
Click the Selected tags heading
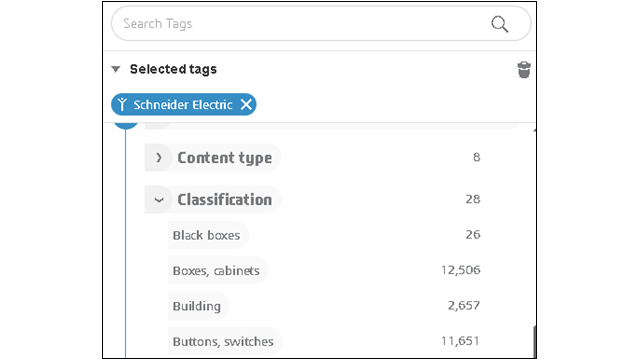[x=173, y=69]
